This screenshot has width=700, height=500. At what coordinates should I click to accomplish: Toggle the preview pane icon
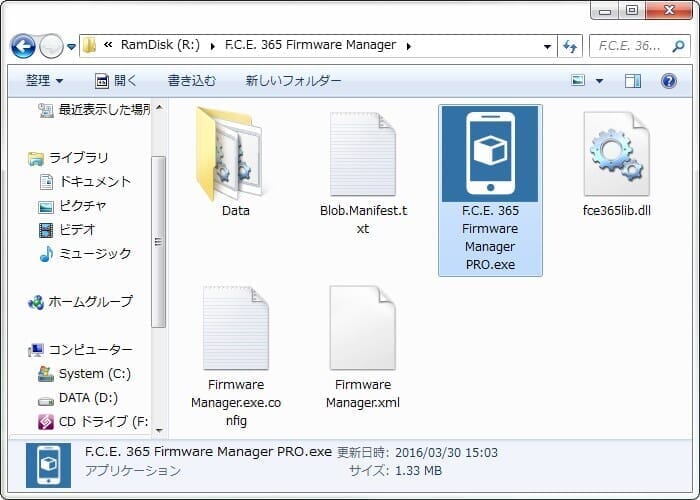coord(633,81)
